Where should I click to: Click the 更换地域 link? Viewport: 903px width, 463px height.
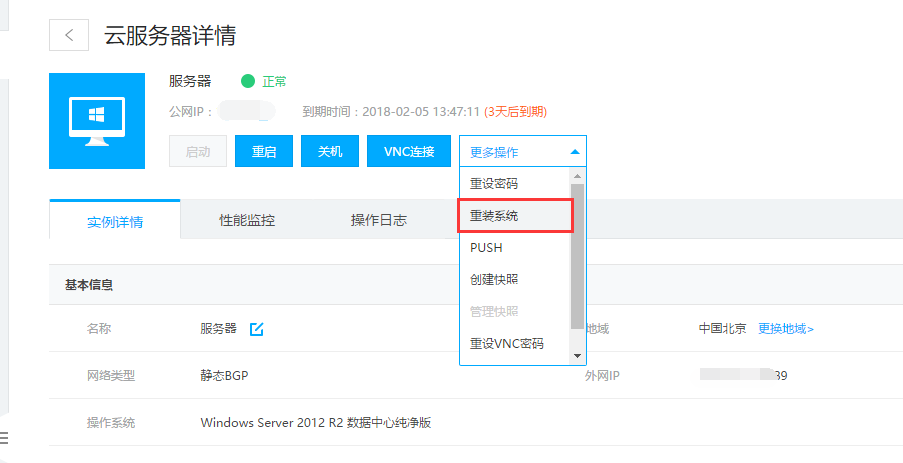tap(785, 329)
